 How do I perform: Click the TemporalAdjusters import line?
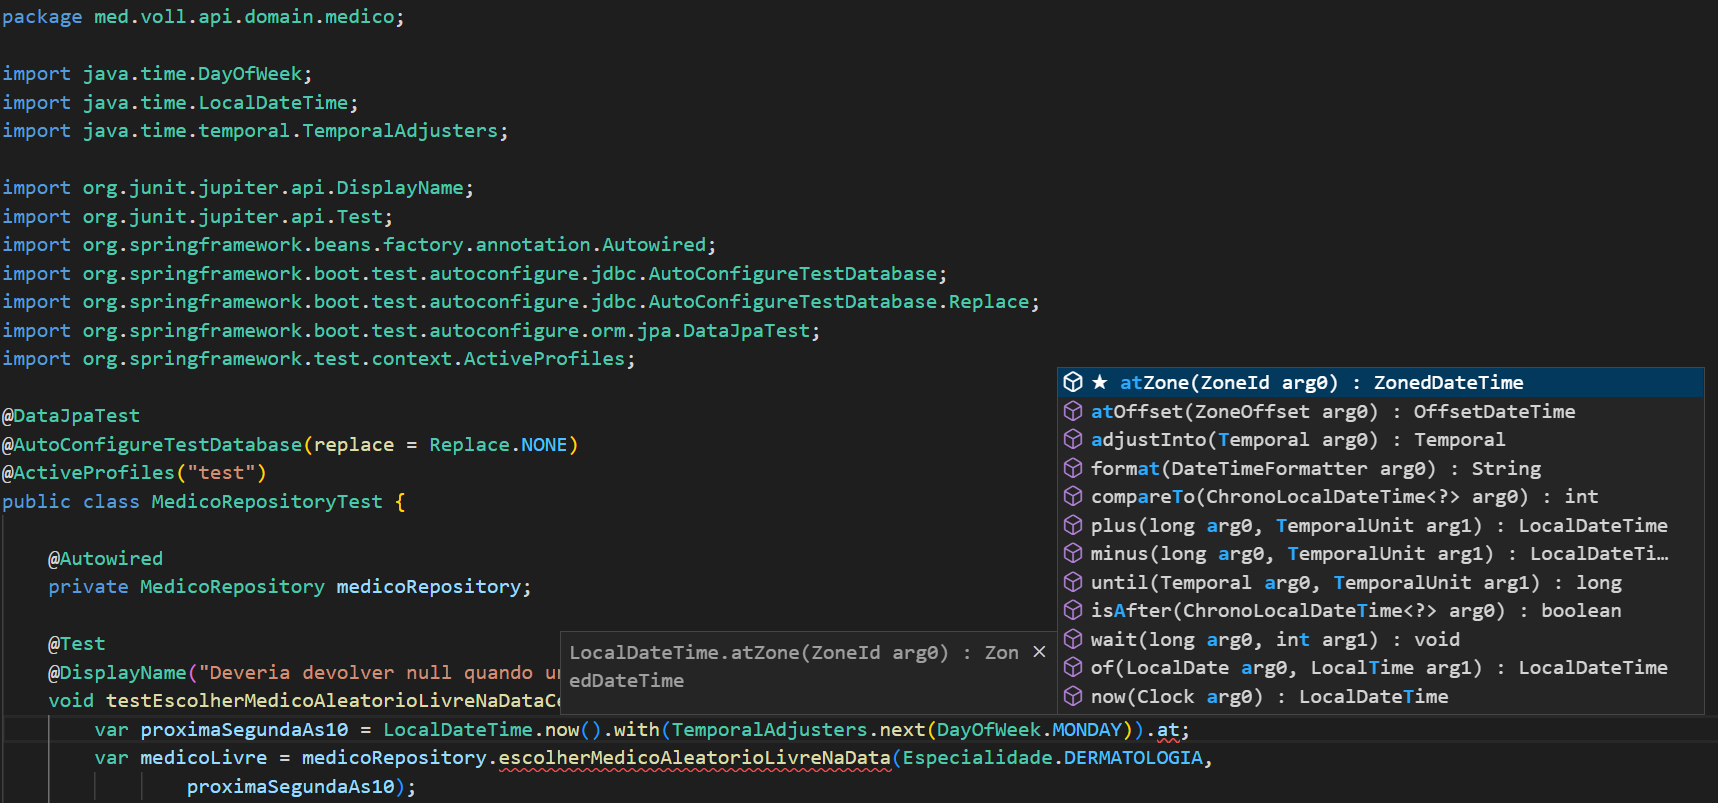[x=255, y=131]
